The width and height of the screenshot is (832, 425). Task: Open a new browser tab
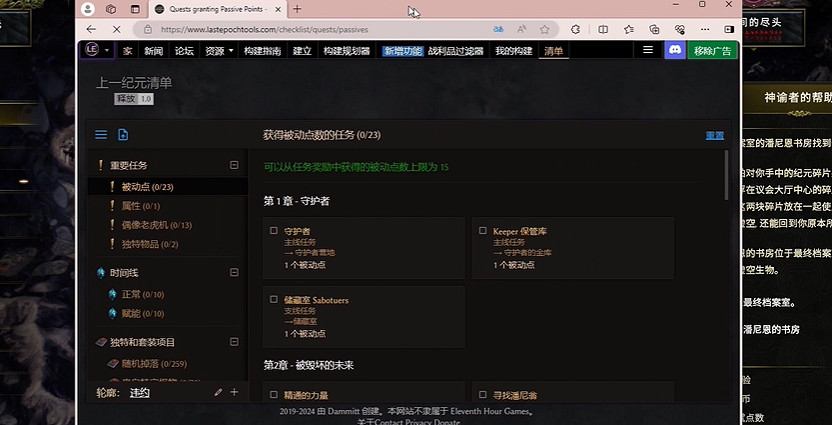click(297, 9)
